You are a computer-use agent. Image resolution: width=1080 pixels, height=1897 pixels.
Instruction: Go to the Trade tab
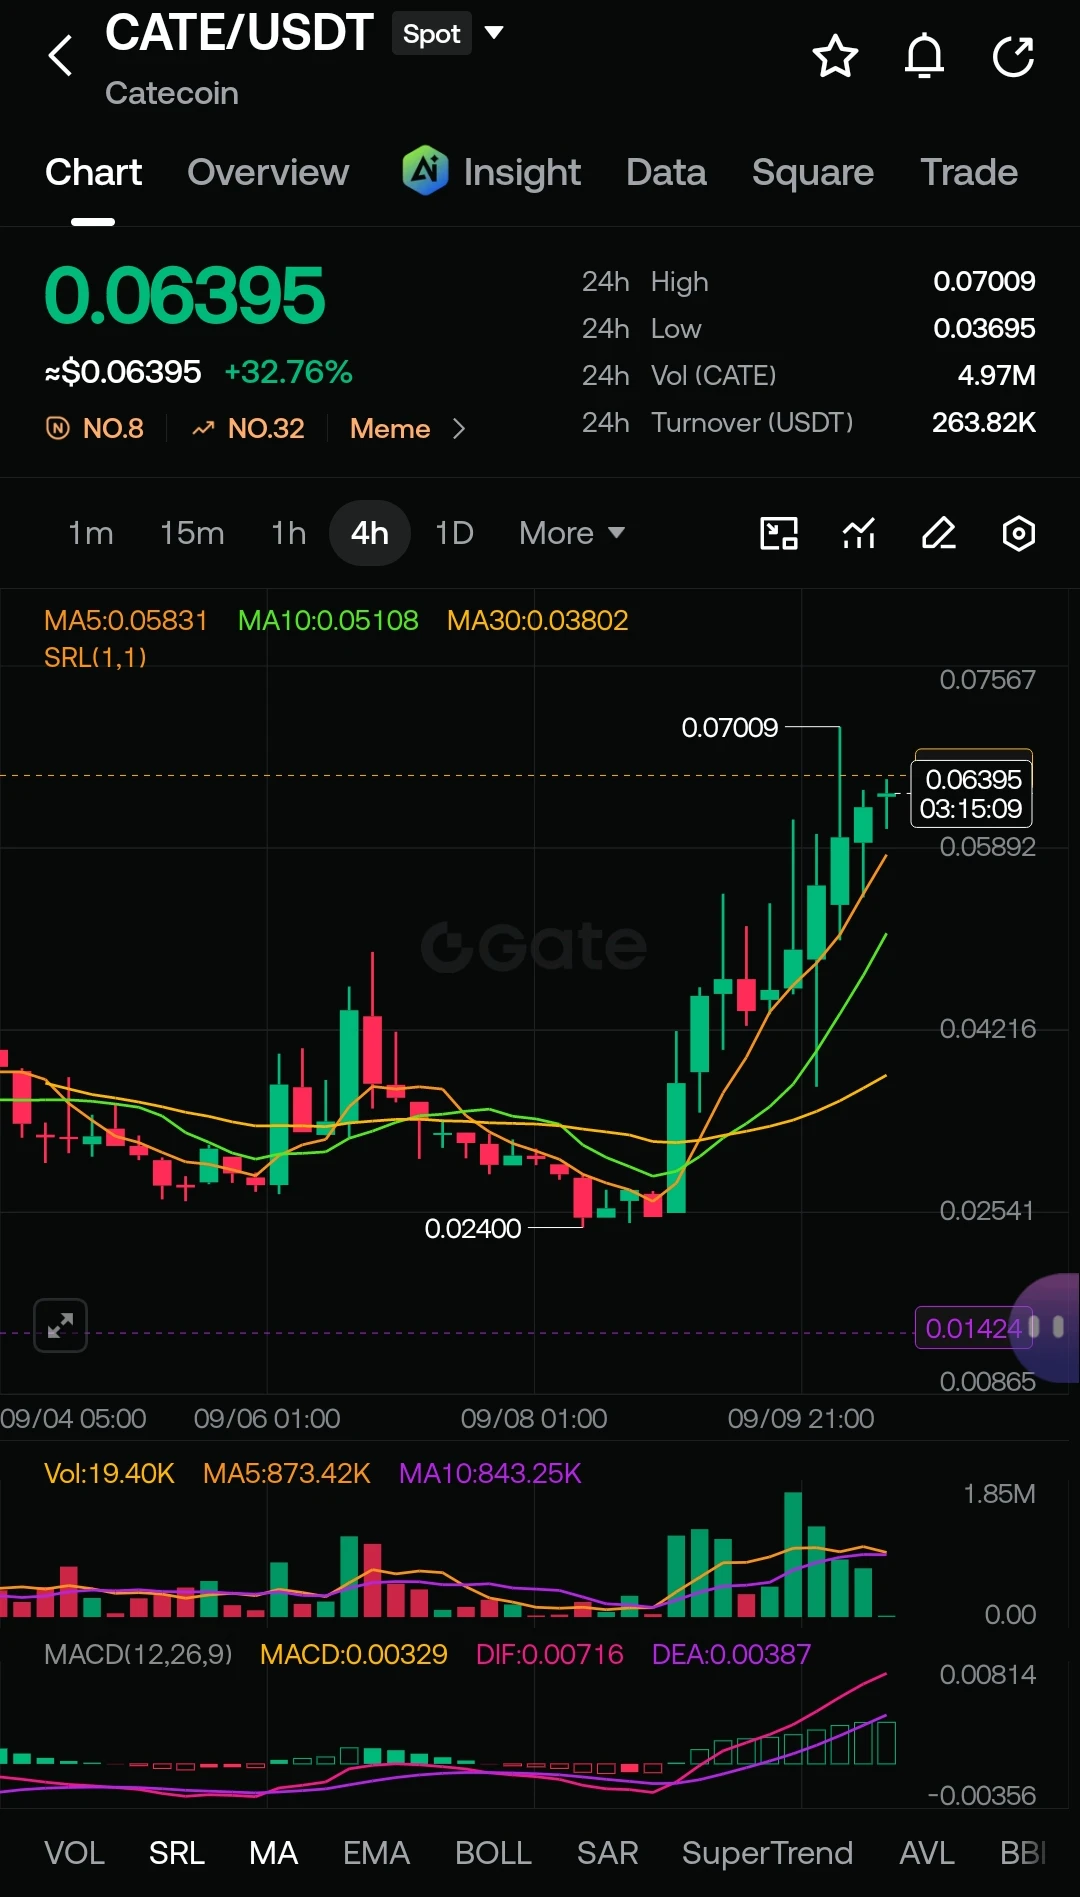[969, 172]
